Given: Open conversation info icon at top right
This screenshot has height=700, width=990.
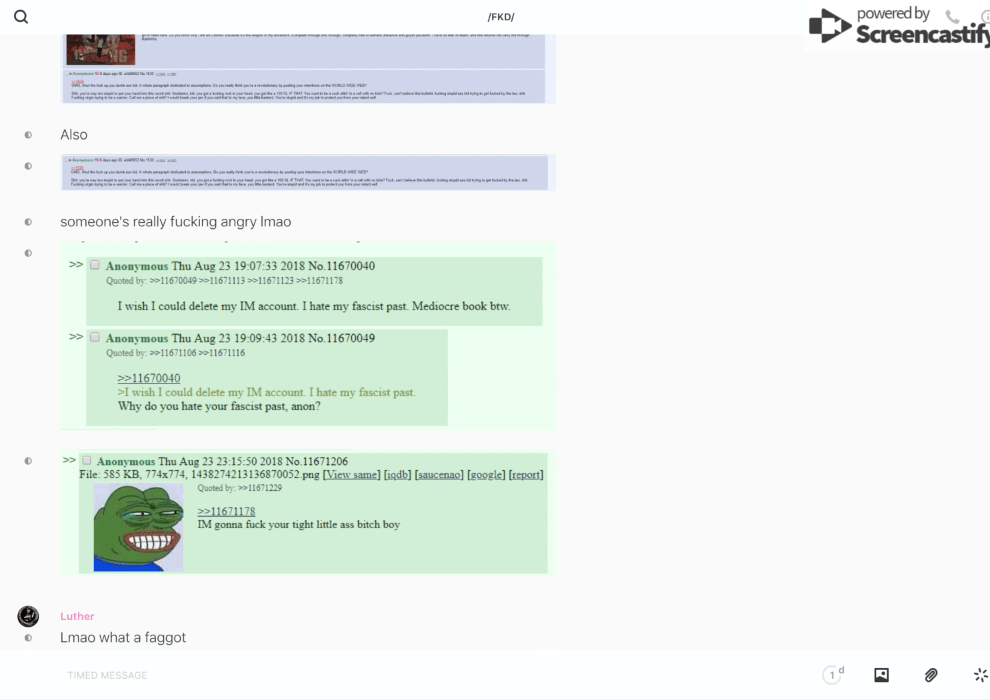Looking at the screenshot, I should click(984, 17).
